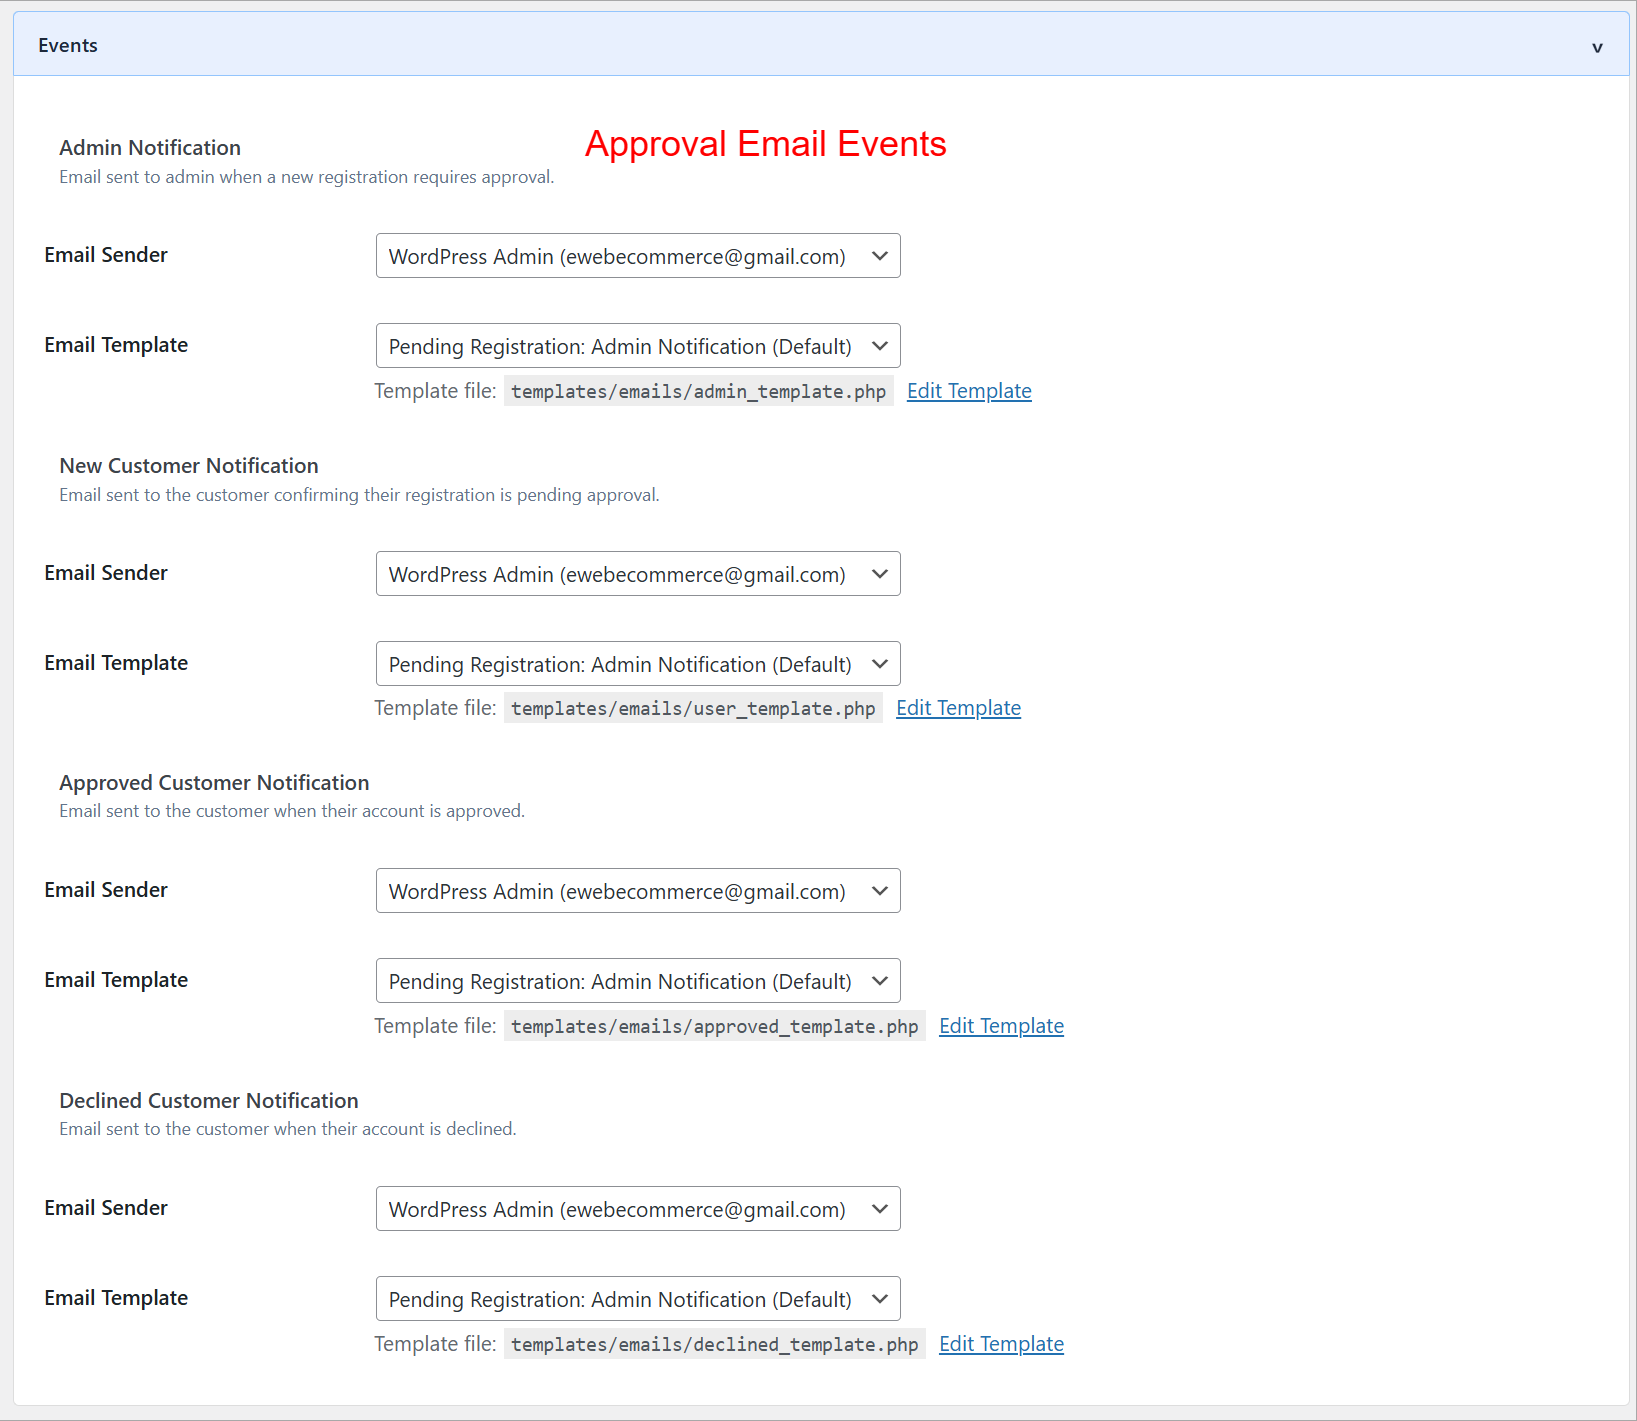Open Declined Customer Notification Email Sender dropdown

(638, 1209)
